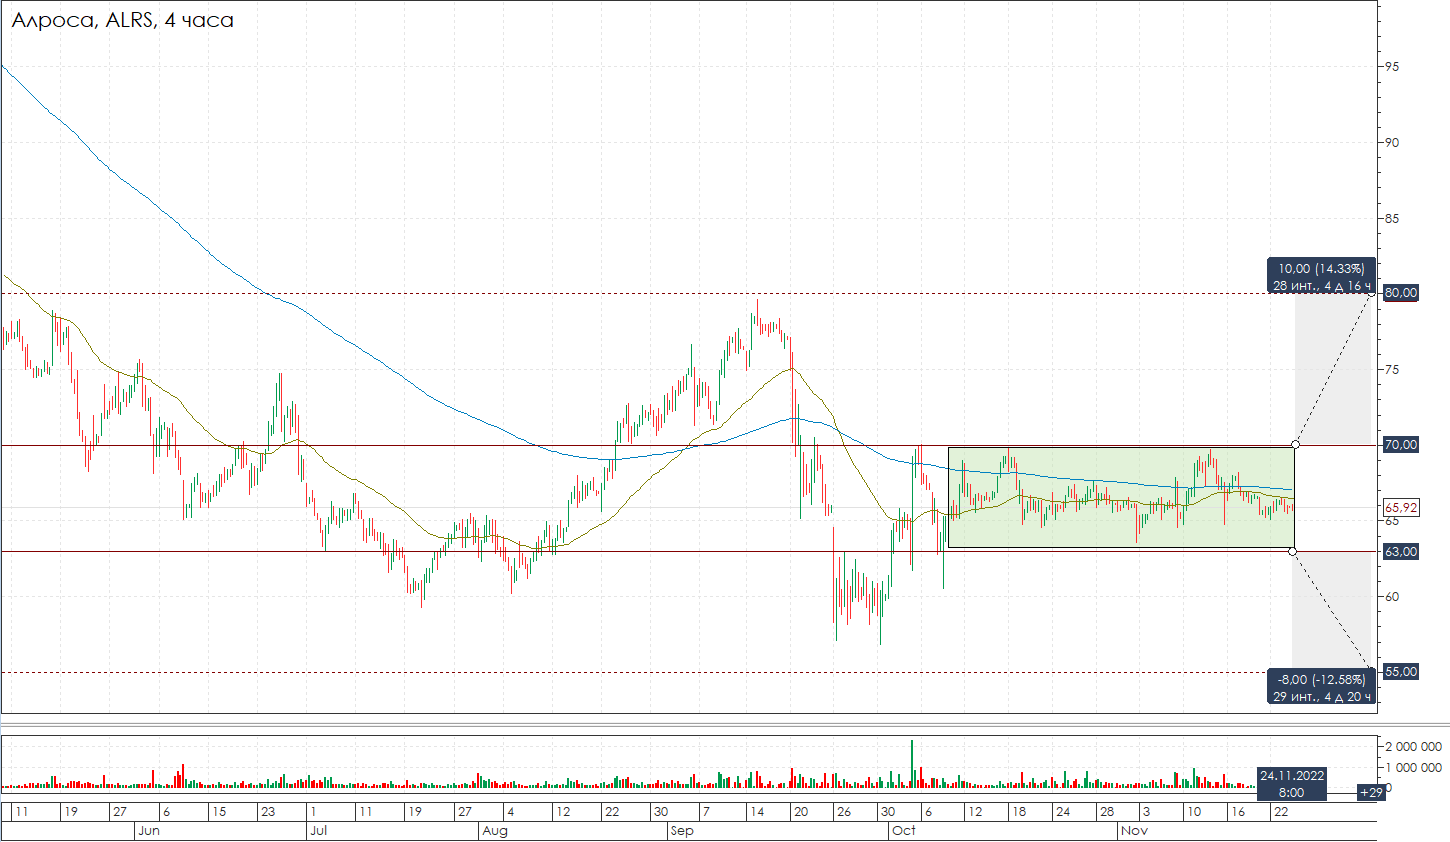Click the tallest green volume bar in October
This screenshot has height=842, width=1450.
pos(912,764)
